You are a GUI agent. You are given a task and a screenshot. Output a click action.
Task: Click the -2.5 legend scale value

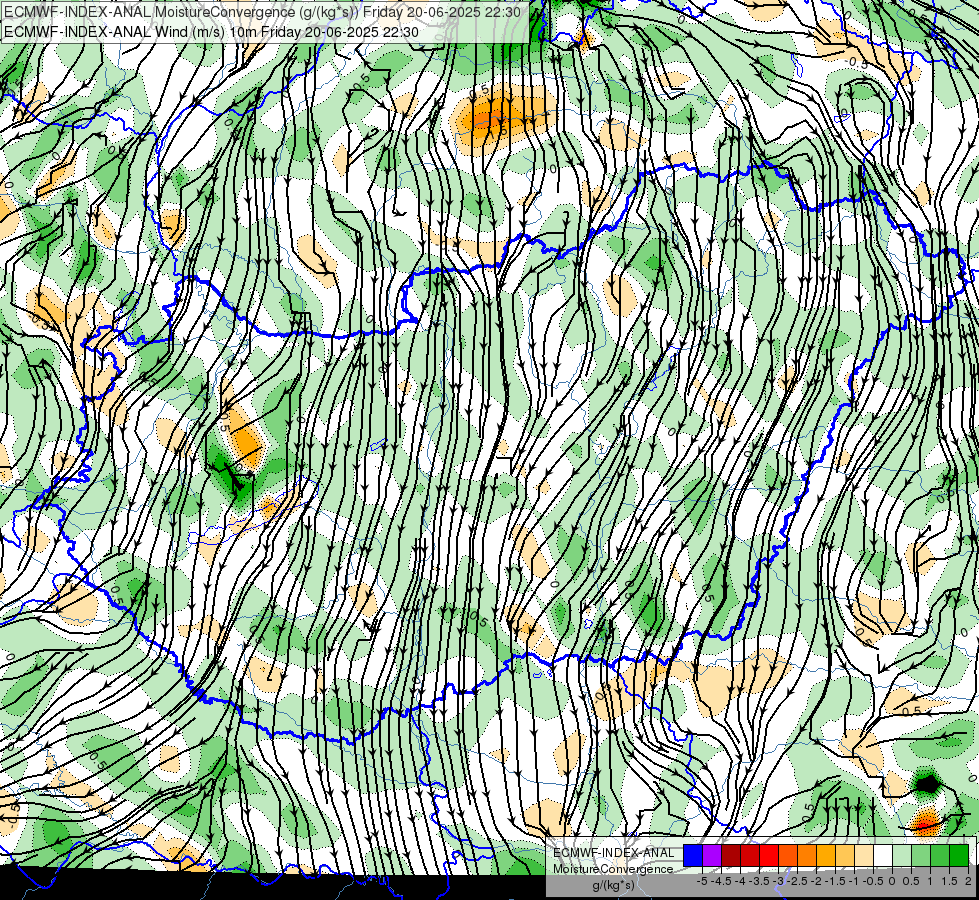797,881
